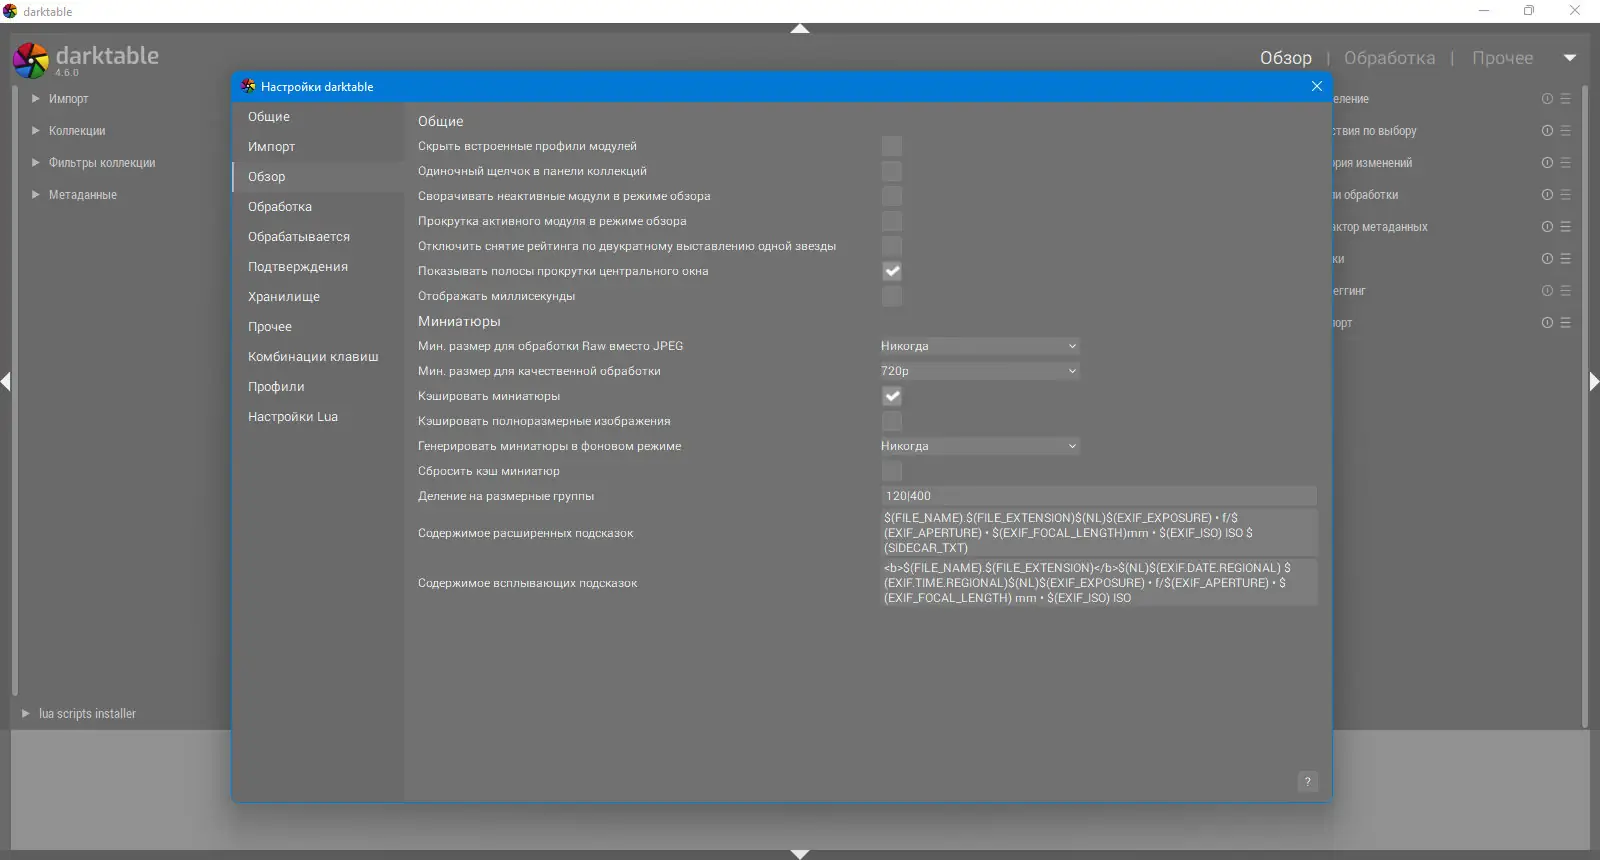Image resolution: width=1600 pixels, height=860 pixels.
Task: Open the Хранилище settings category
Action: (x=318, y=297)
